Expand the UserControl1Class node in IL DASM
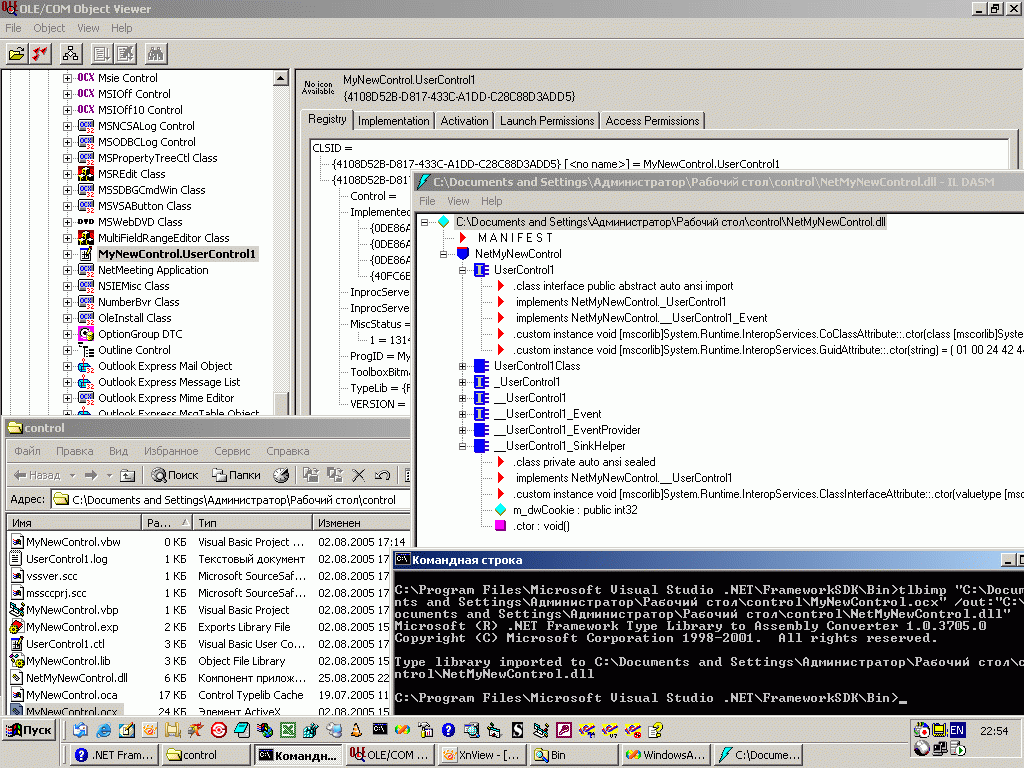The image size is (1024, 768). 463,366
